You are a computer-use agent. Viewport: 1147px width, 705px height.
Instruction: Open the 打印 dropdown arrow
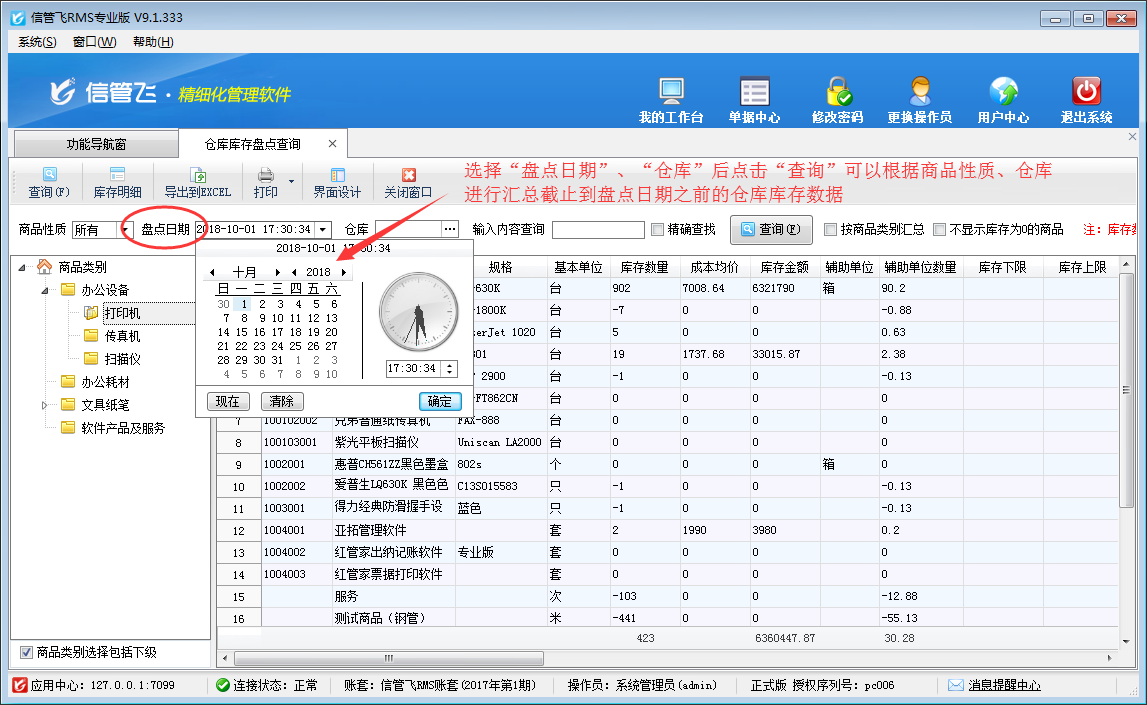pos(291,182)
